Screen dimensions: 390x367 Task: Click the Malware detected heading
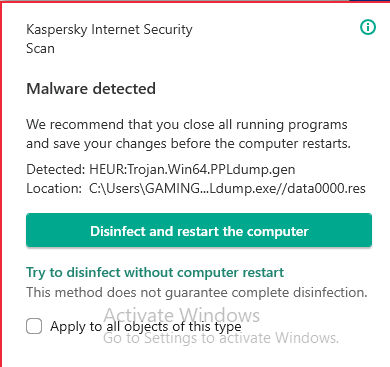[91, 89]
